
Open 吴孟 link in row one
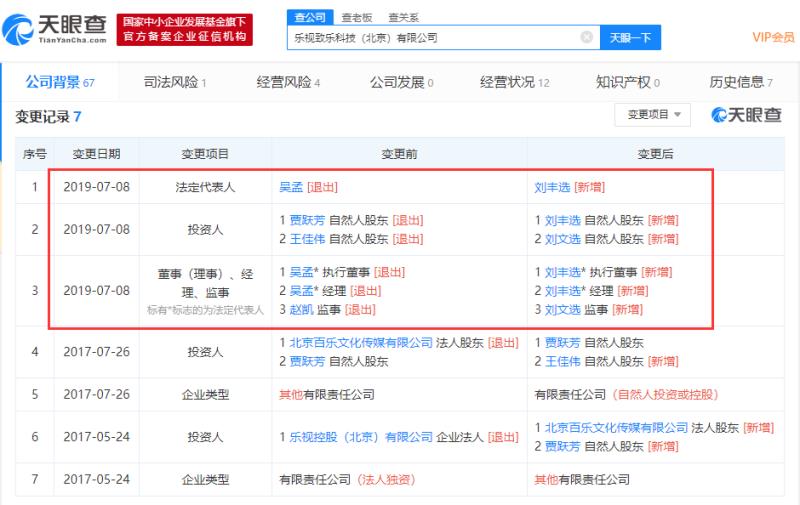291,187
